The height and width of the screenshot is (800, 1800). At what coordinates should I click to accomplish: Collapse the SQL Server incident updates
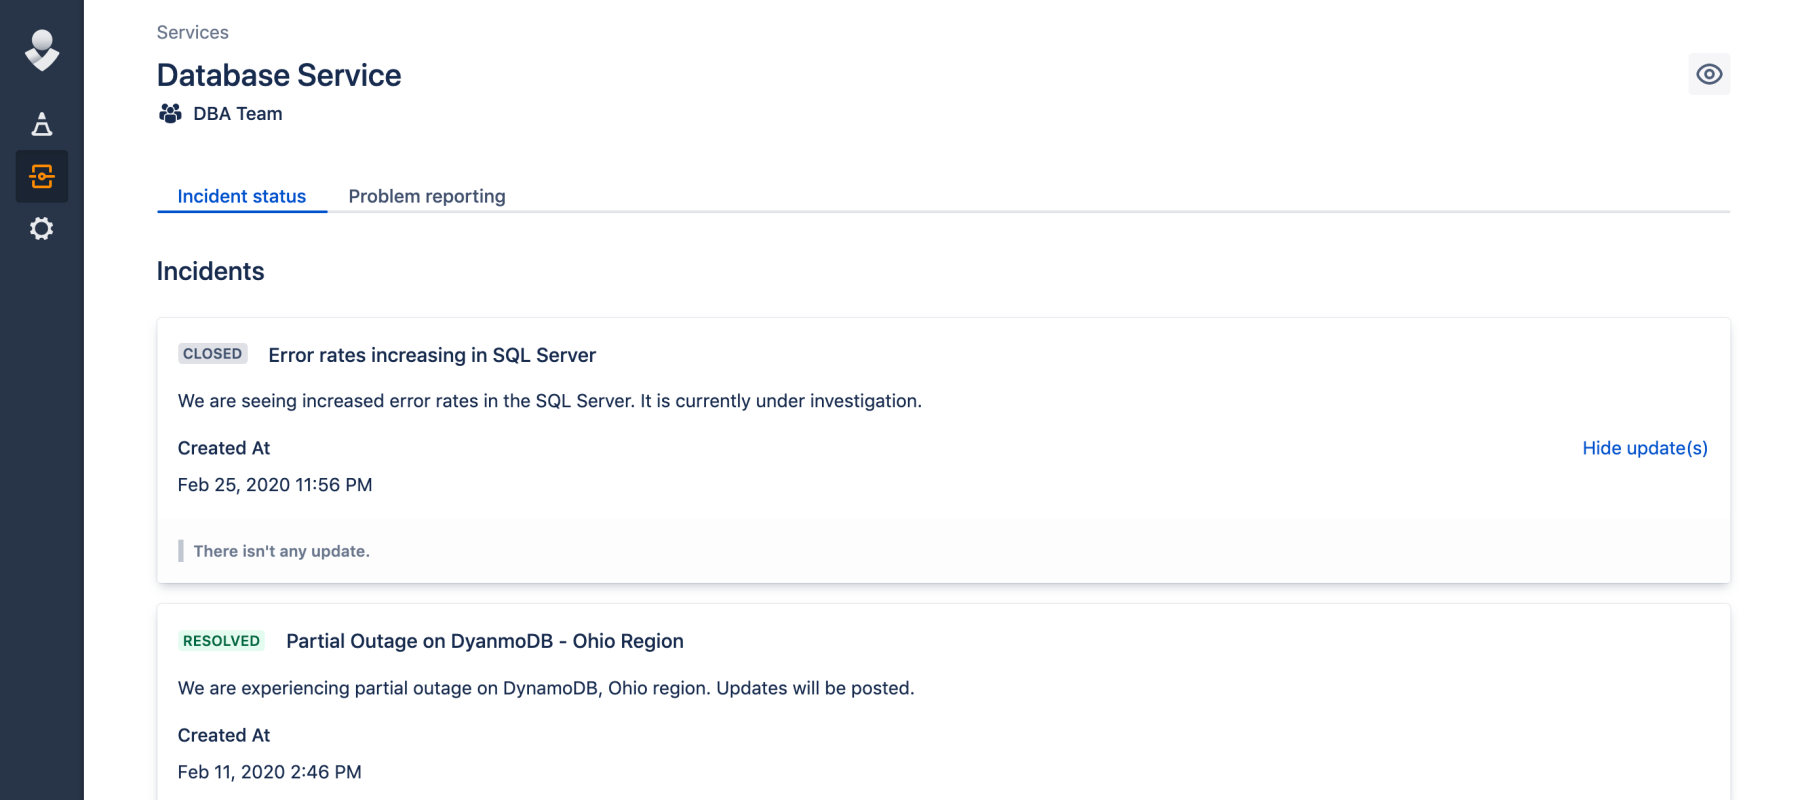(x=1644, y=448)
